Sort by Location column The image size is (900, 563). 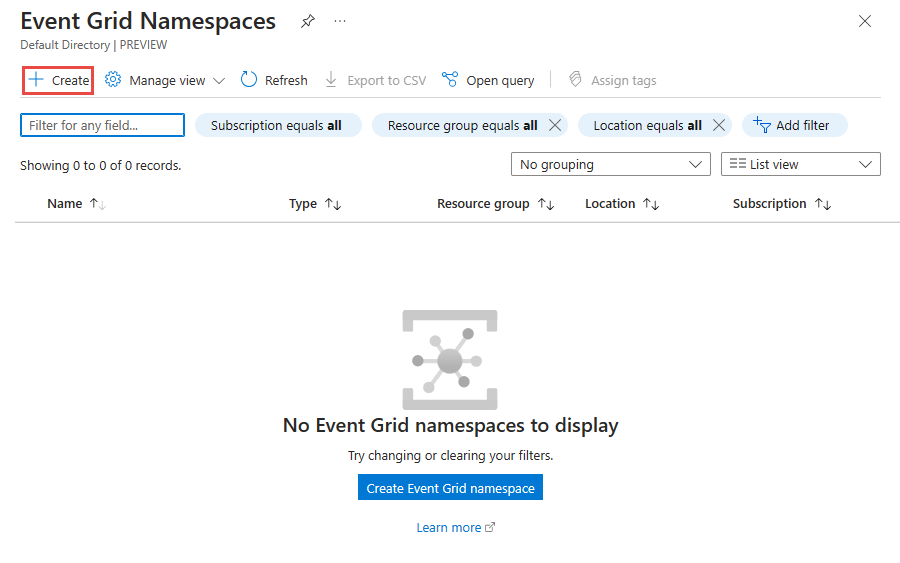tap(622, 204)
